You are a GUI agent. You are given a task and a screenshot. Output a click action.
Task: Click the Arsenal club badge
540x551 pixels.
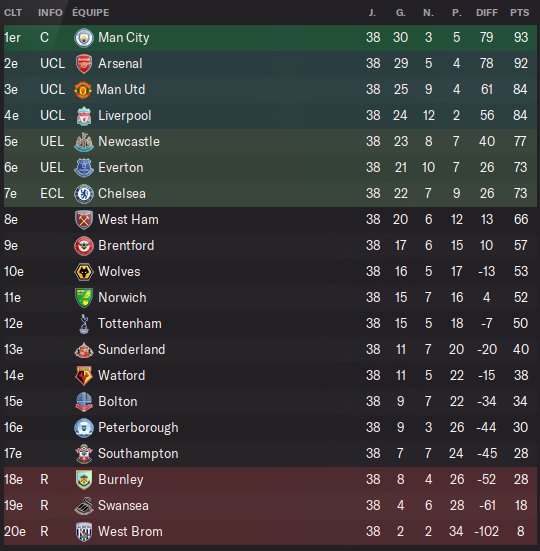[84, 64]
